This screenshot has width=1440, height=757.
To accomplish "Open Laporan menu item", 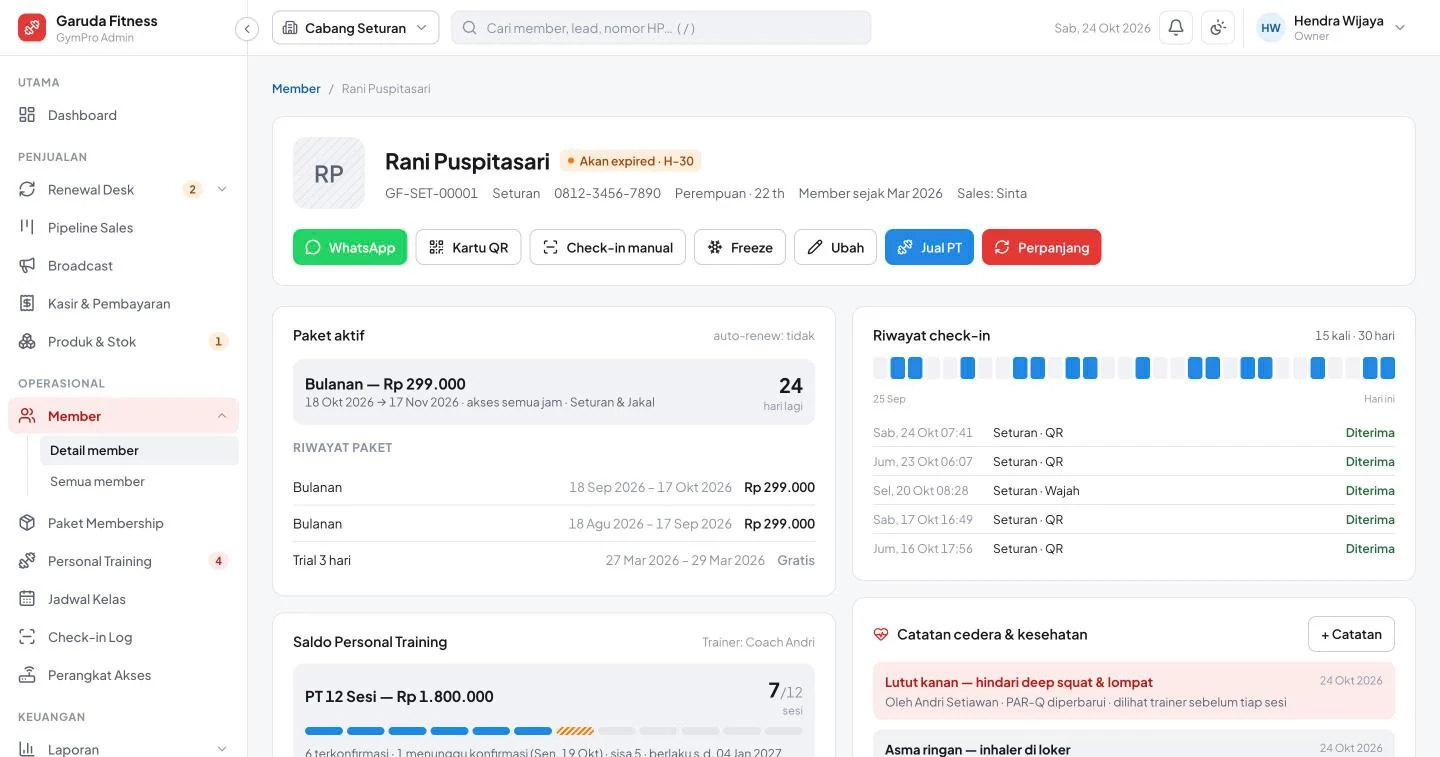I will pos(123,746).
